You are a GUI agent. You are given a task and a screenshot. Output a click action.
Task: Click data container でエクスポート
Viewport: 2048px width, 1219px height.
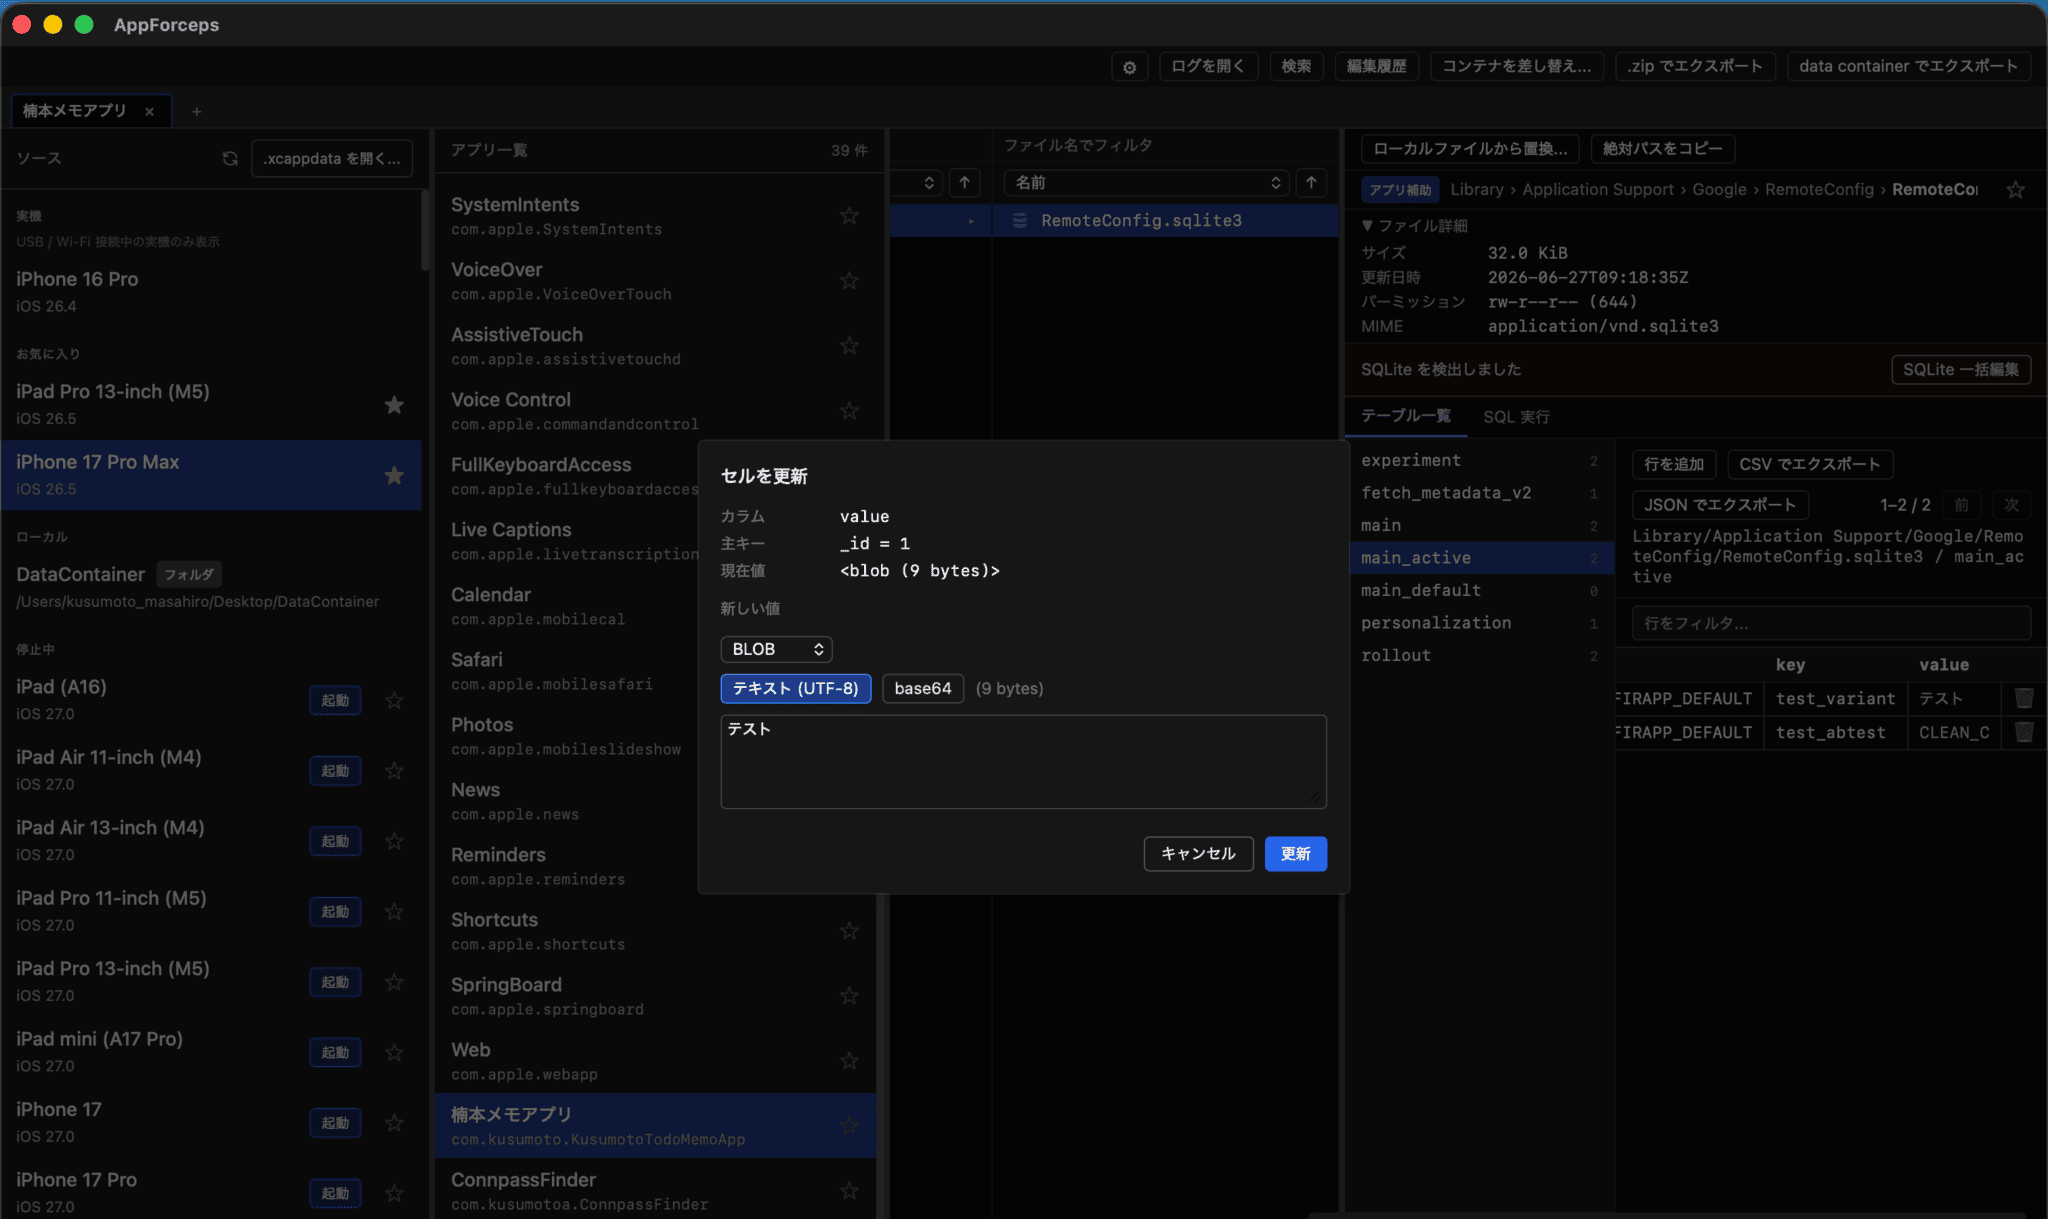[1908, 66]
